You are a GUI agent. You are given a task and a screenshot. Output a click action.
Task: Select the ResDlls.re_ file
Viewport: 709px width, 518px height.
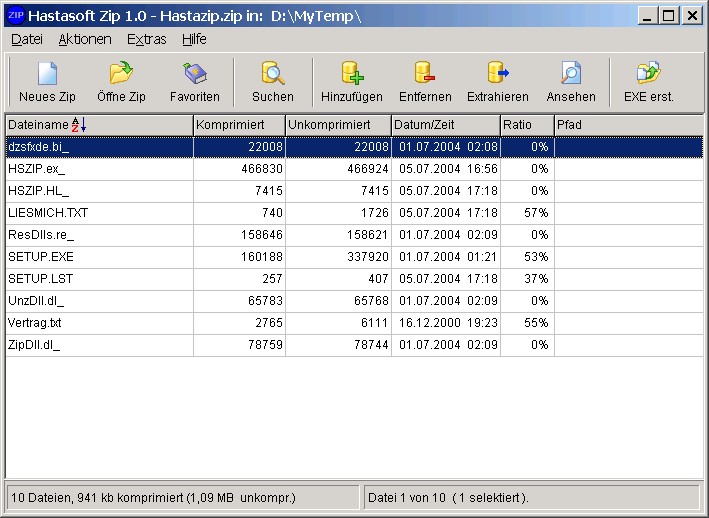click(x=41, y=235)
